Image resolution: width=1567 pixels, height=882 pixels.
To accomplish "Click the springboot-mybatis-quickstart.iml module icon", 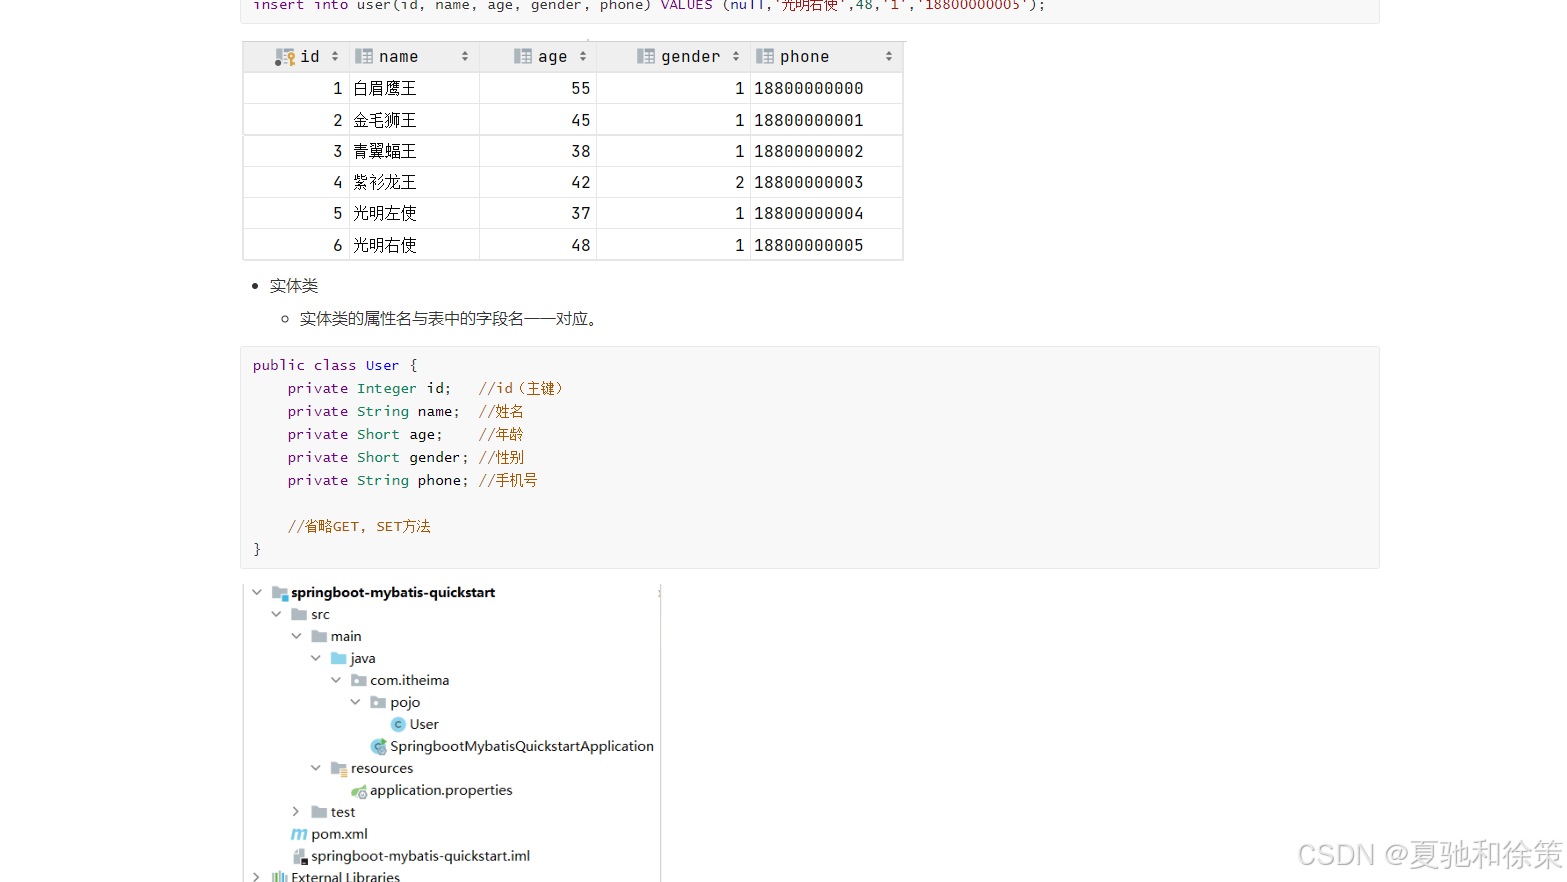I will (x=301, y=856).
